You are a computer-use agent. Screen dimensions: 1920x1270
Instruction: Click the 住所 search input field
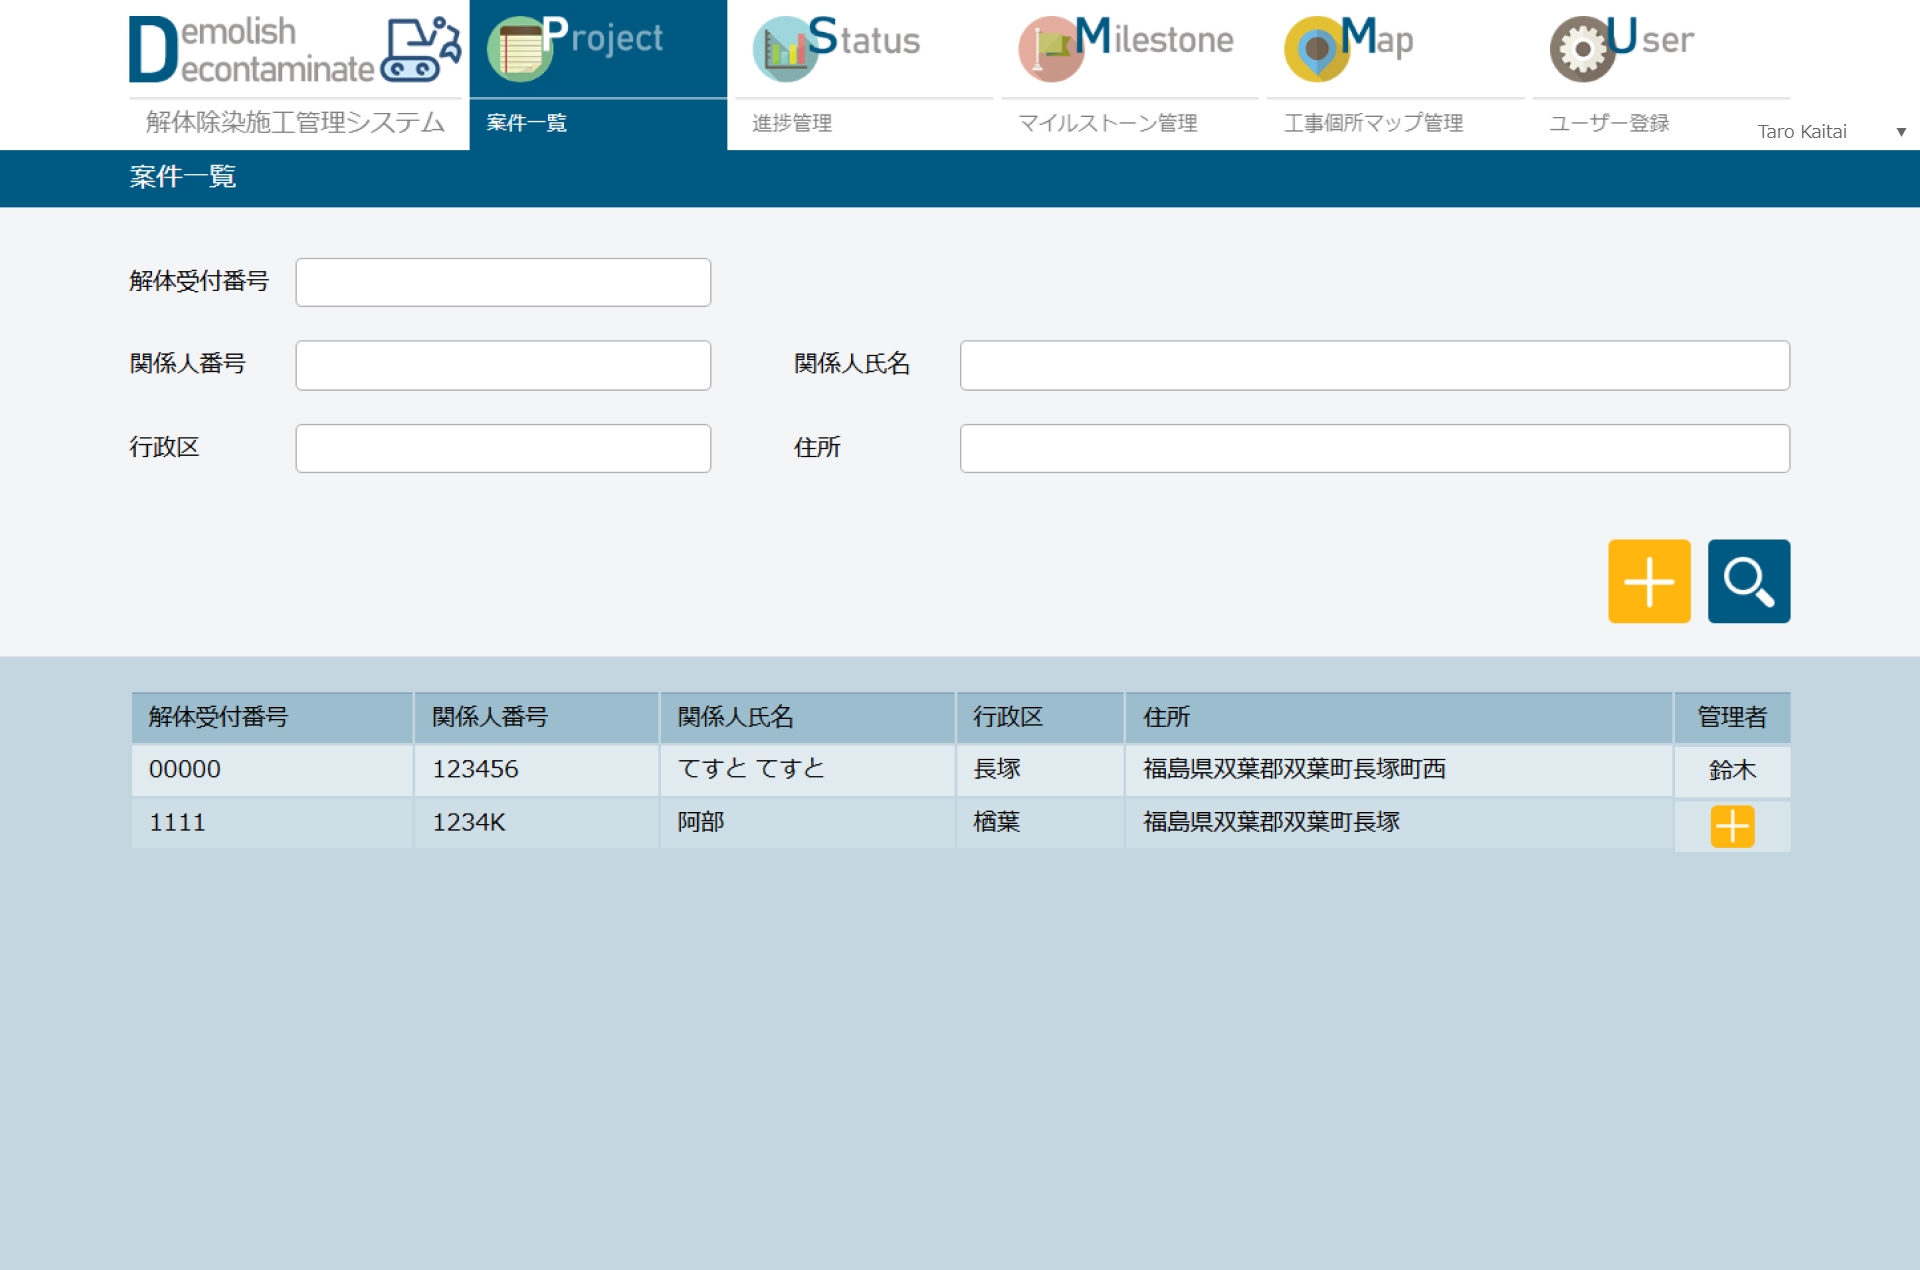coord(1374,448)
